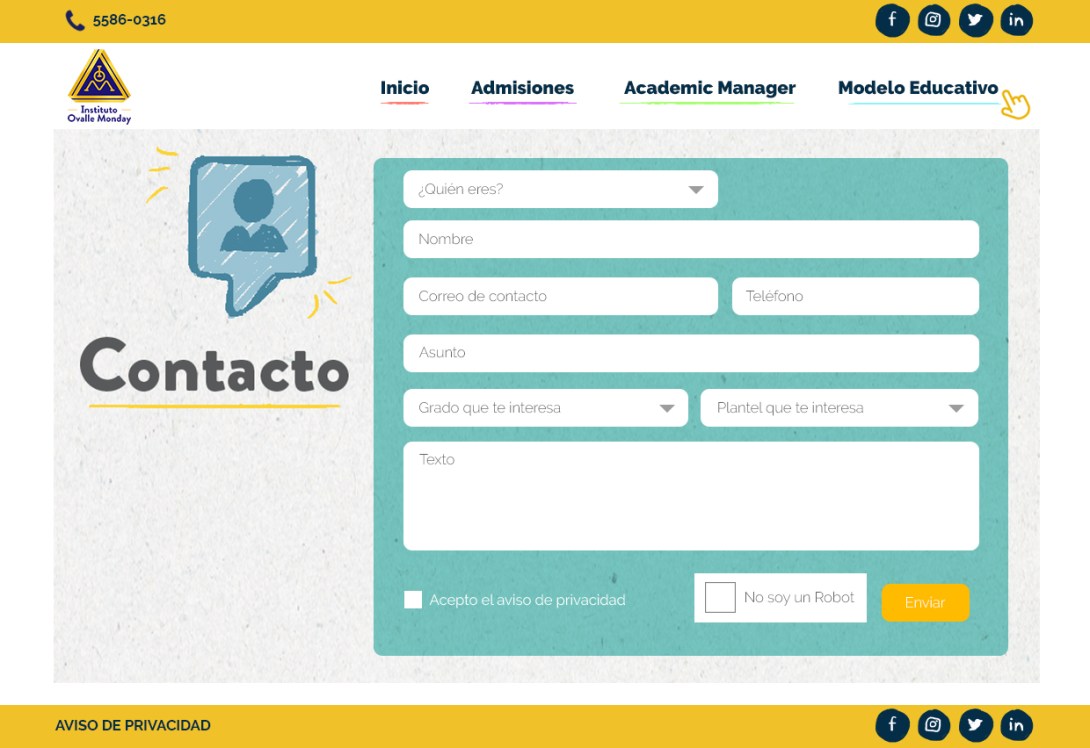The image size is (1090, 748).
Task: Open the Aviso de Privacidad footer link
Action: tap(133, 726)
